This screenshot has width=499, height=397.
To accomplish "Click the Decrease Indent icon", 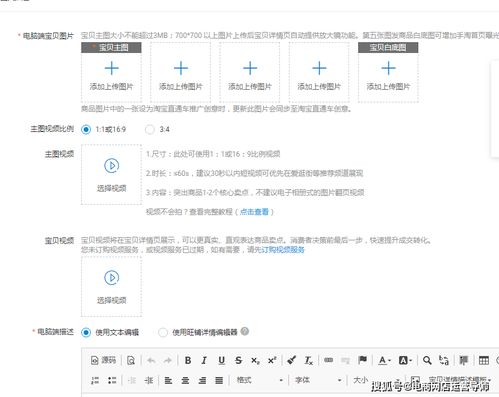I will pos(132,380).
